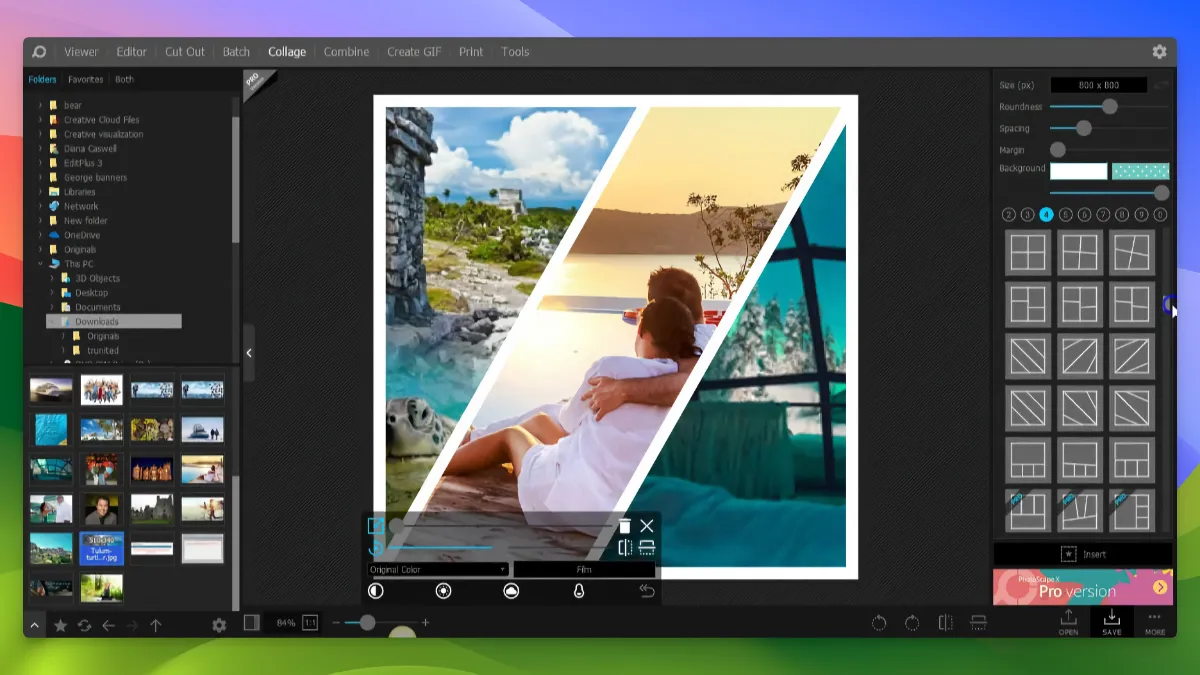Select the contrast adjustment icon
Viewport: 1200px width, 675px height.
373,591
